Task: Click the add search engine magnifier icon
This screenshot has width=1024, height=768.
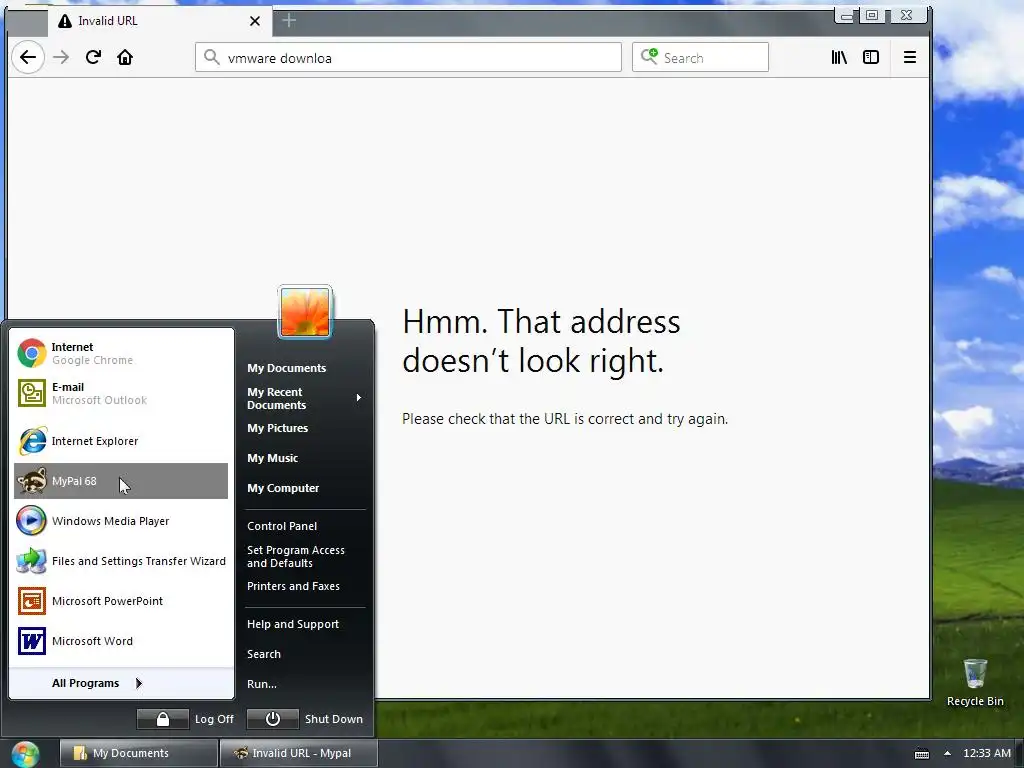Action: (x=649, y=57)
